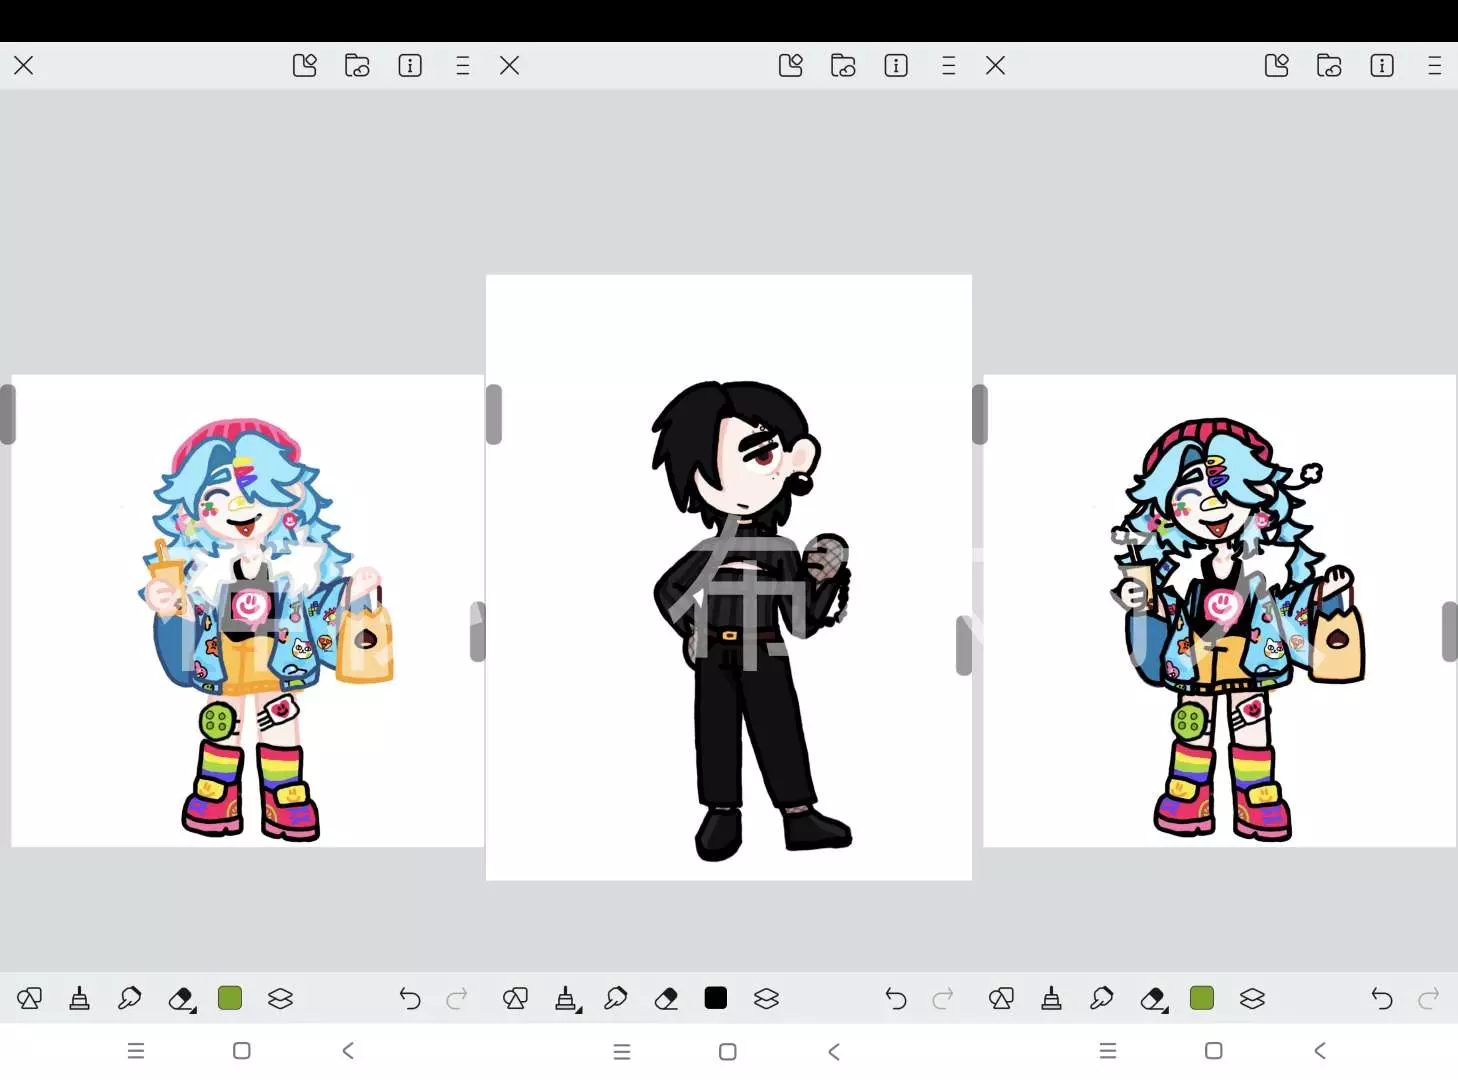Open the three-line menu in the left panel header

[462, 66]
